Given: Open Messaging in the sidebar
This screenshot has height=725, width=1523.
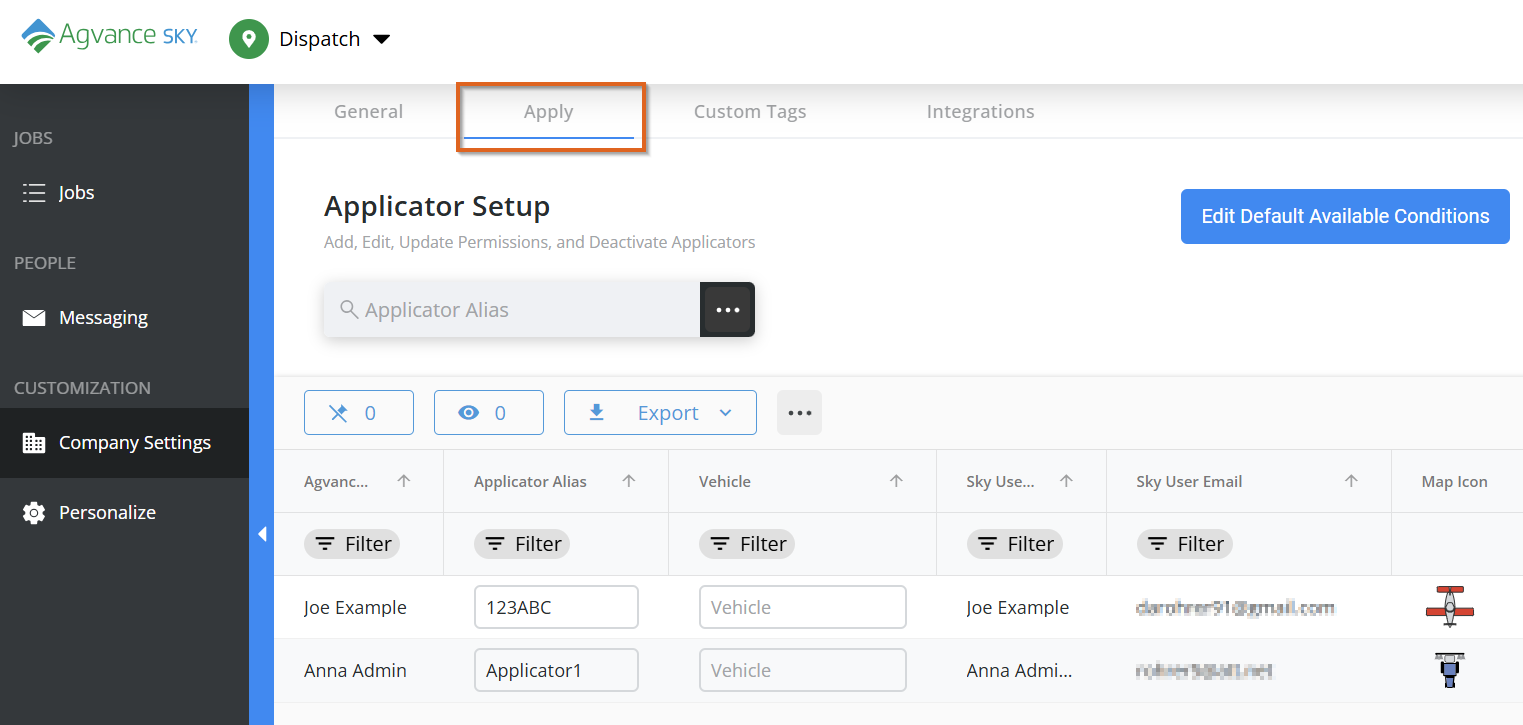Looking at the screenshot, I should click(124, 318).
